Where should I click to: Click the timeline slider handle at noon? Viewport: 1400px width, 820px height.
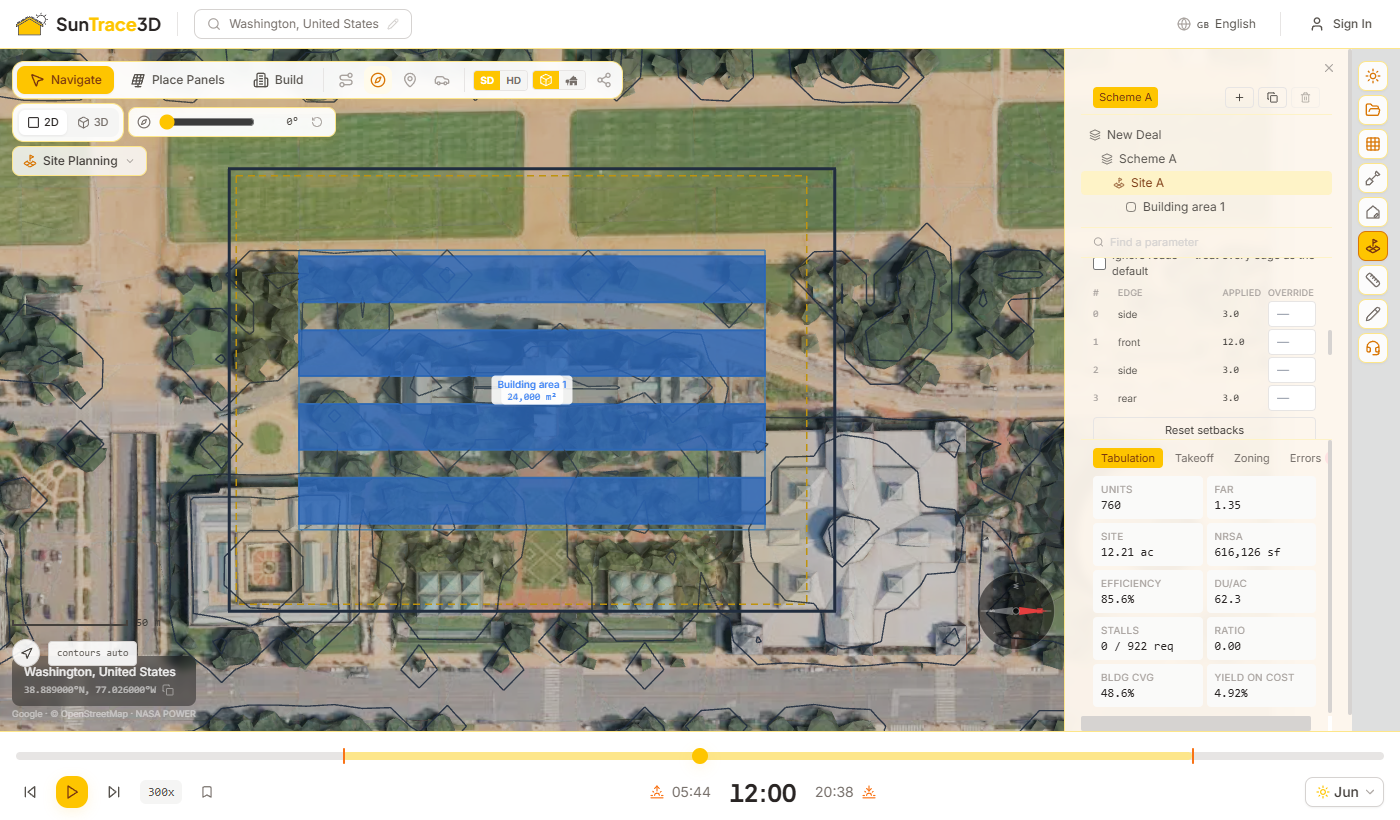(x=700, y=756)
